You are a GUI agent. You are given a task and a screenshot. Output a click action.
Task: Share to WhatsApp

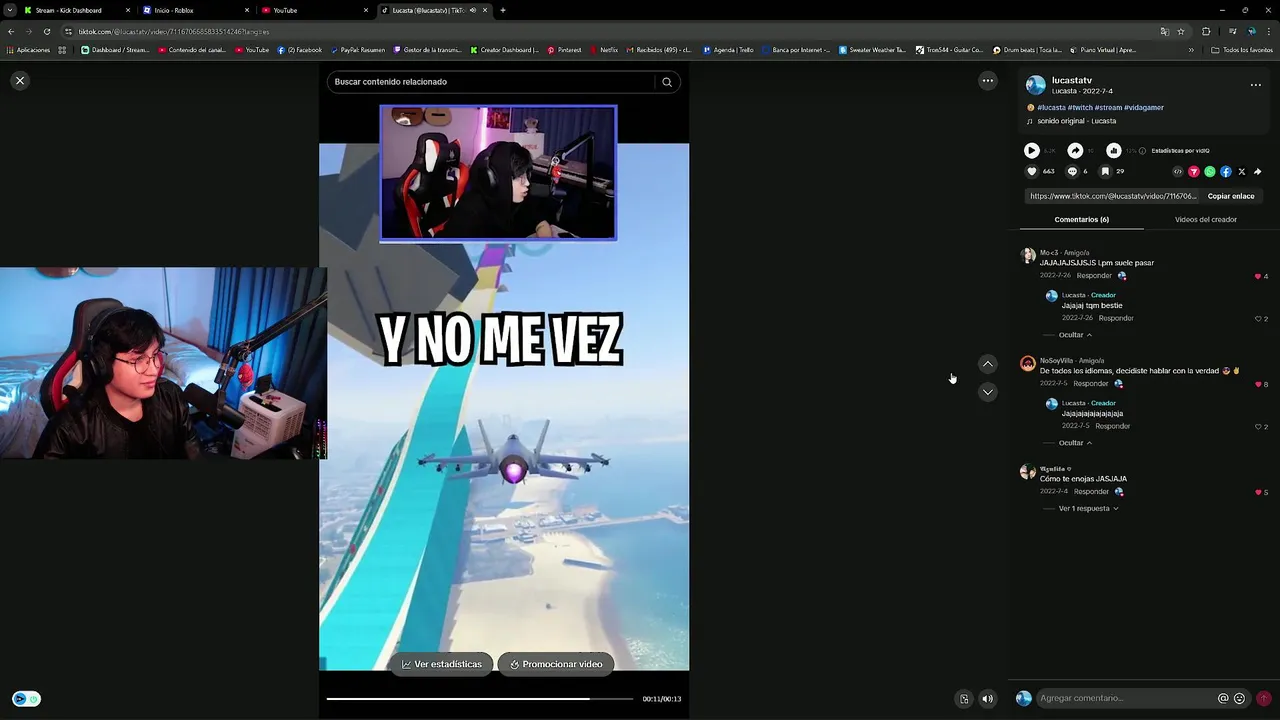click(1209, 171)
